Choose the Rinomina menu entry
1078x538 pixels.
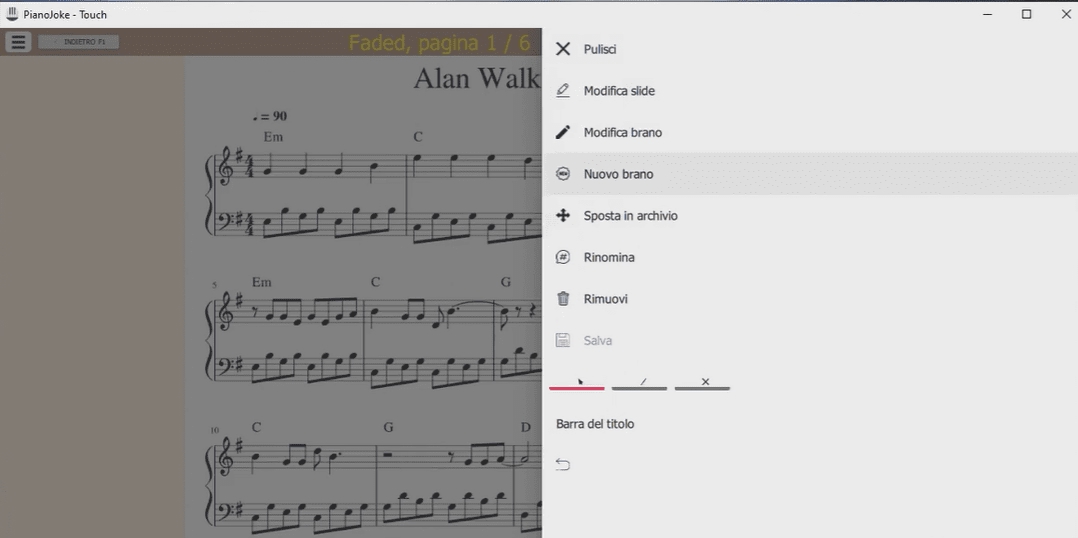(609, 257)
